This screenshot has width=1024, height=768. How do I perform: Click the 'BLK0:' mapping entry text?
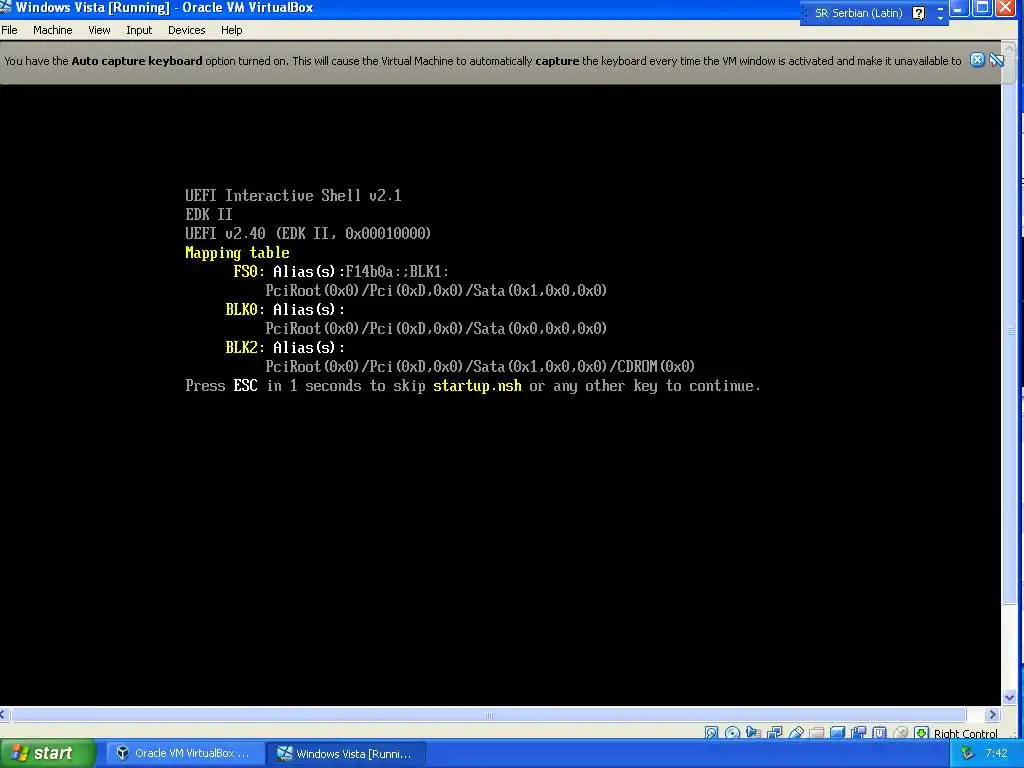coord(245,309)
